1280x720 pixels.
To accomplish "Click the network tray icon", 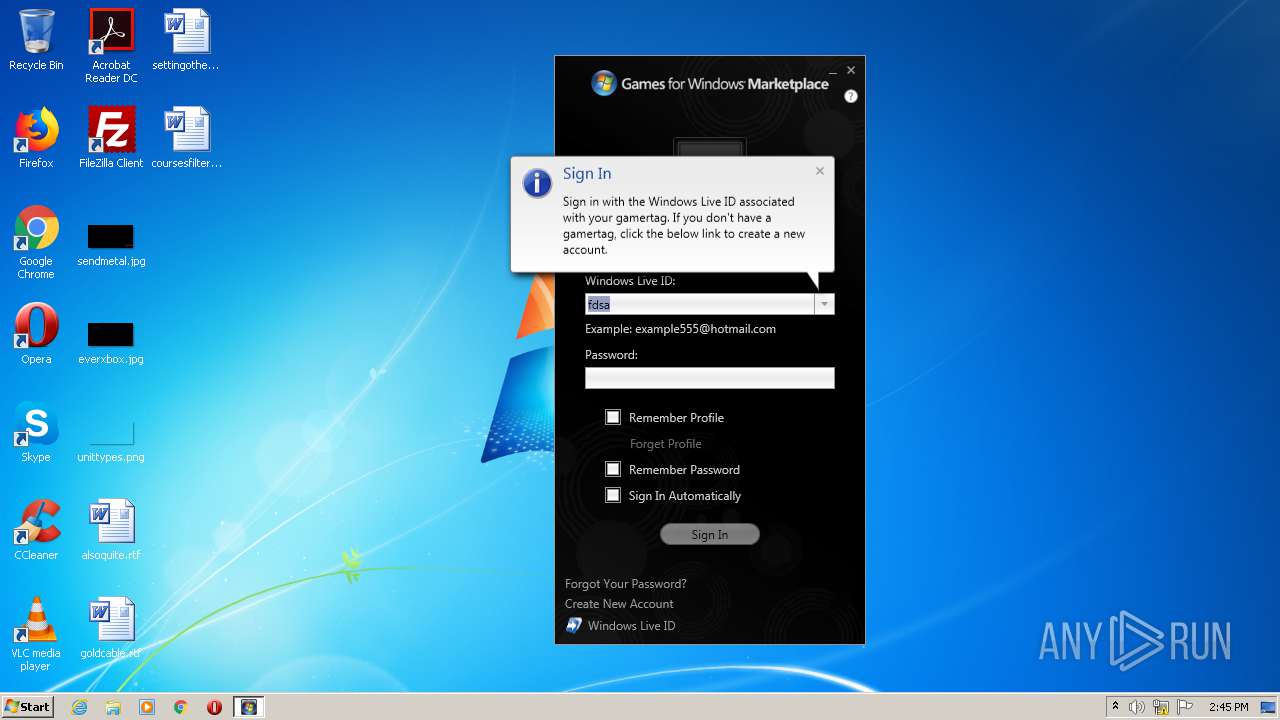I will coord(1161,707).
